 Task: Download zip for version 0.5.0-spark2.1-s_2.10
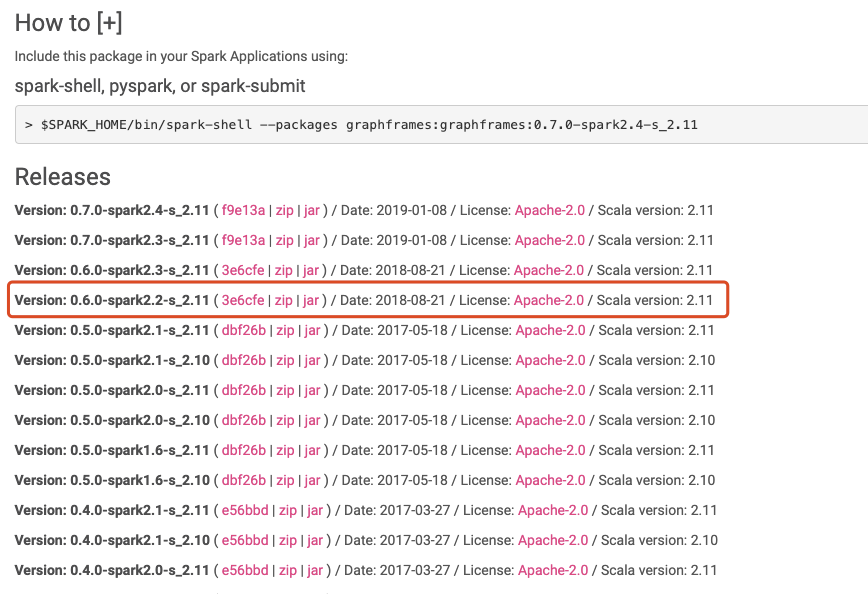(285, 360)
